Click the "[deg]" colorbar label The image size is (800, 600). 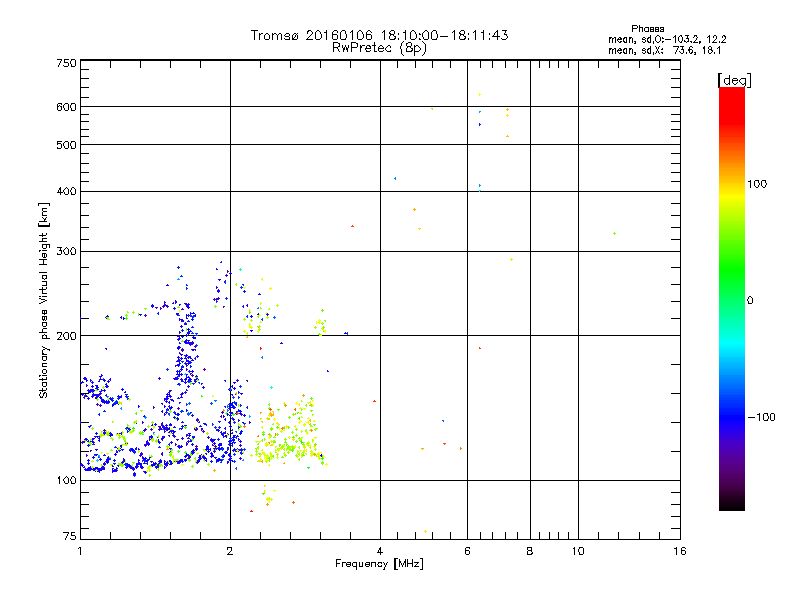point(734,80)
